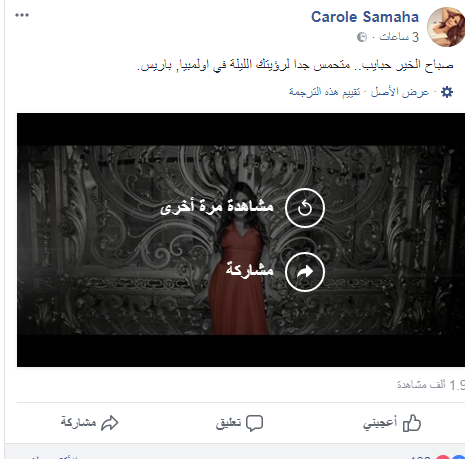This screenshot has height=459, width=465.
Task: Open the three-dot post options menu
Action: tap(22, 15)
